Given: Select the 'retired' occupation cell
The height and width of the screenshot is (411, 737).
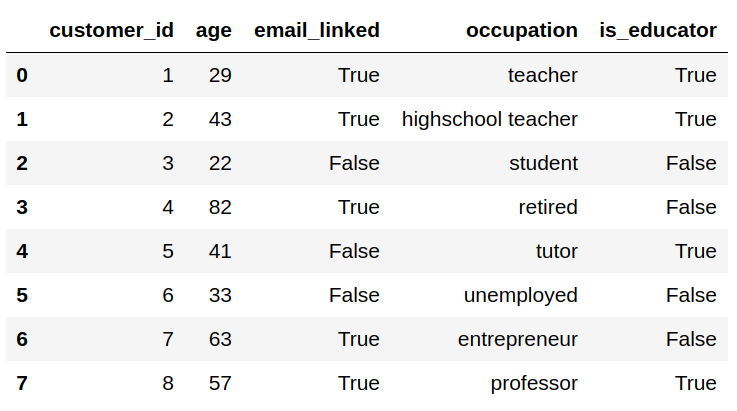Looking at the screenshot, I should tap(548, 207).
